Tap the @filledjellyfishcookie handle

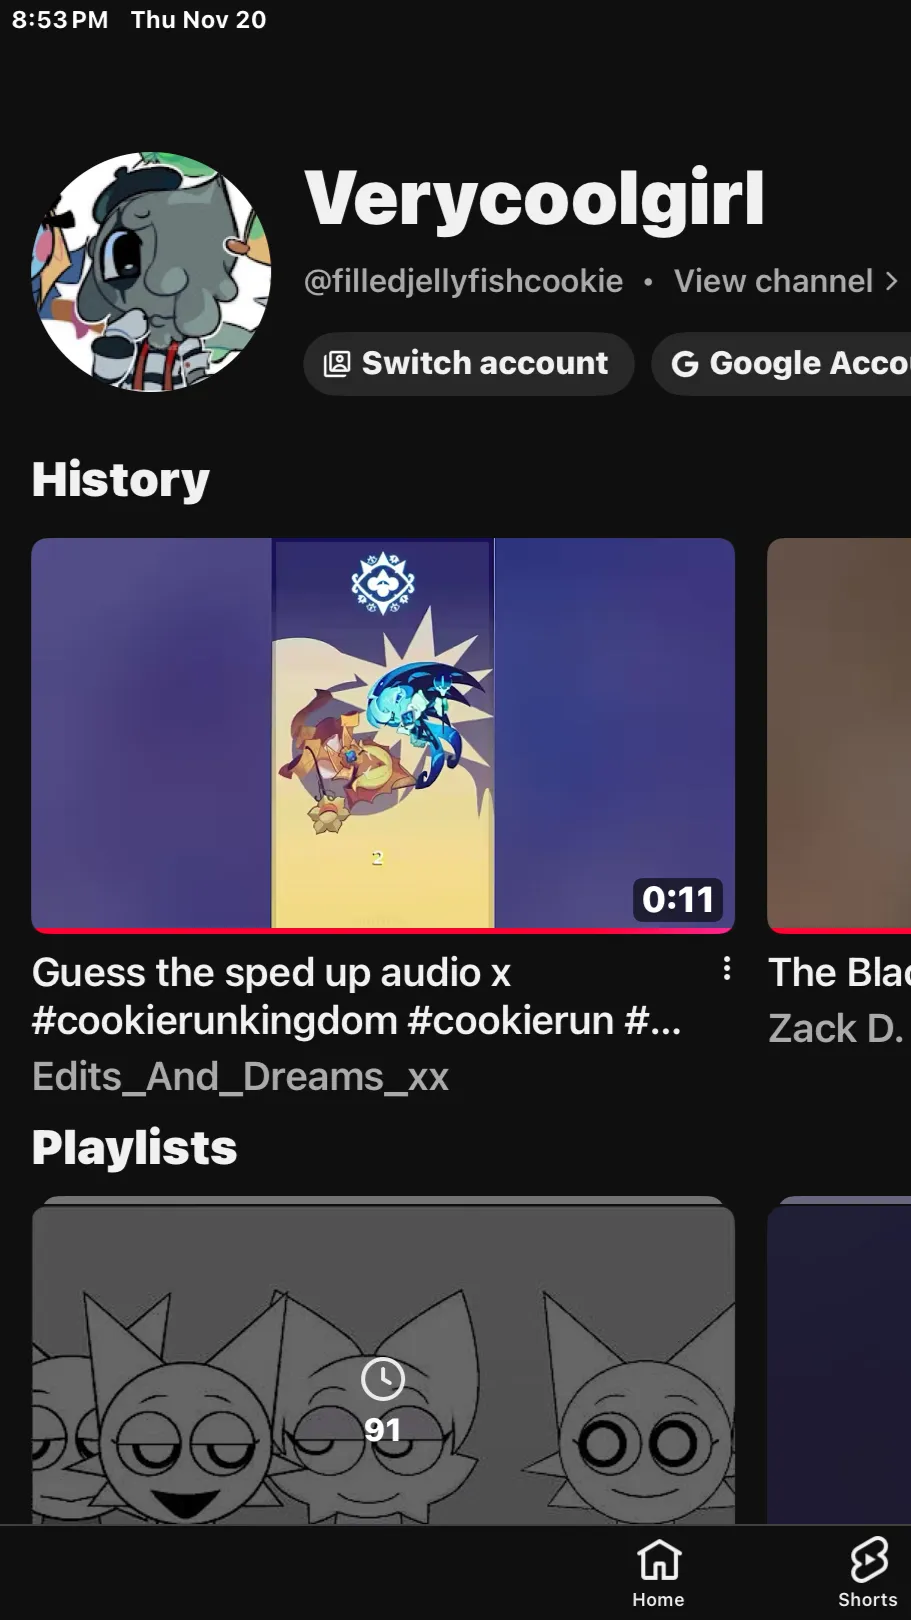tap(463, 282)
